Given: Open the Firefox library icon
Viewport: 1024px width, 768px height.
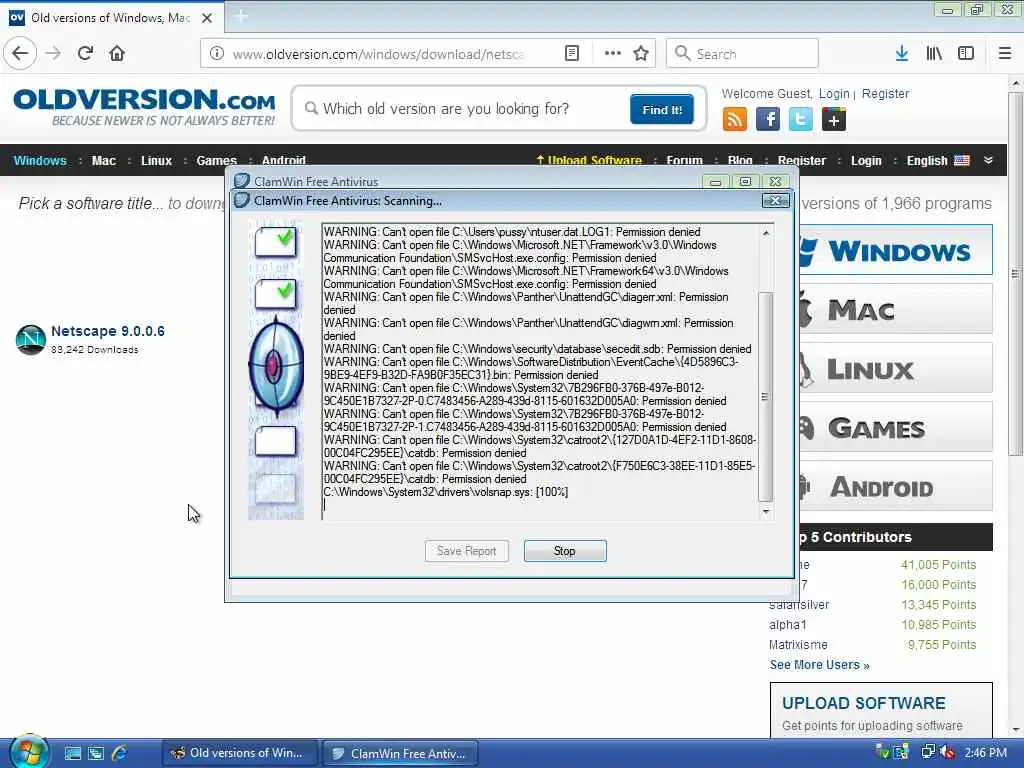Looking at the screenshot, I should [x=934, y=54].
